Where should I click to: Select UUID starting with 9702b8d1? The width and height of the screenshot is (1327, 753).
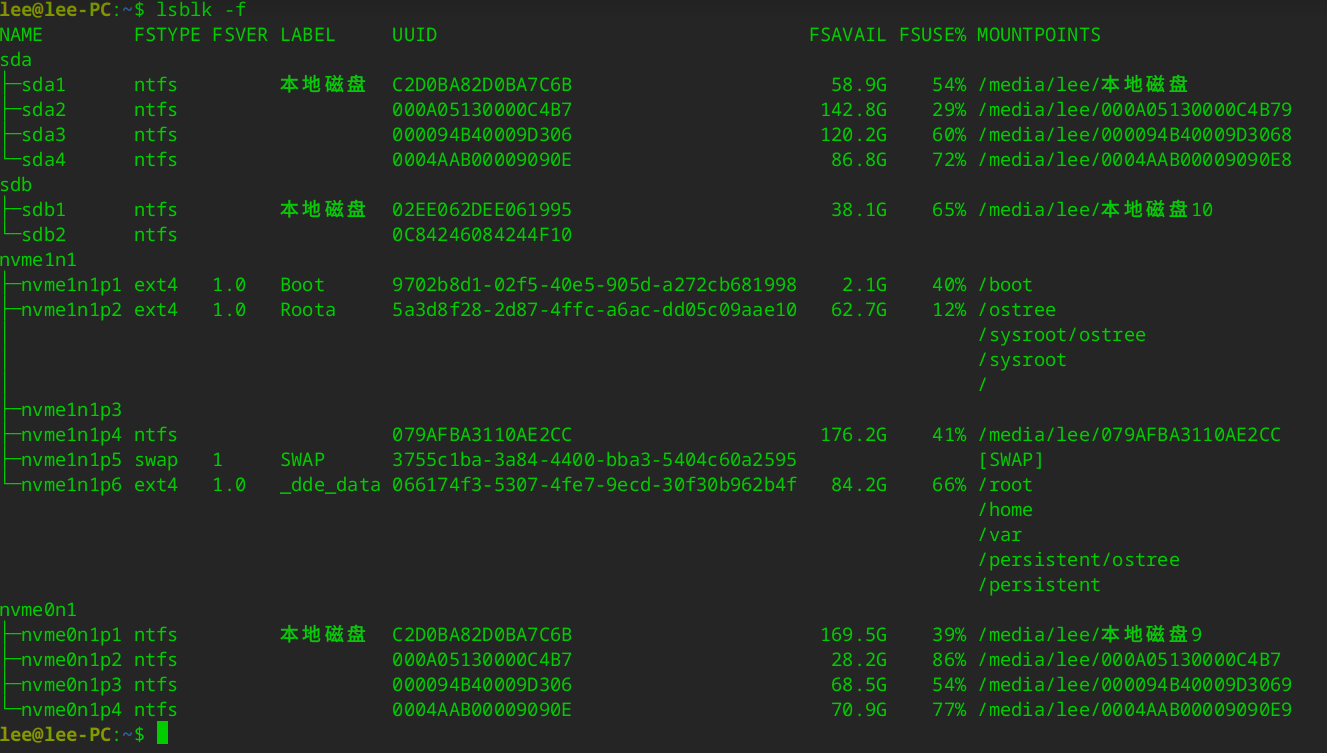click(594, 285)
